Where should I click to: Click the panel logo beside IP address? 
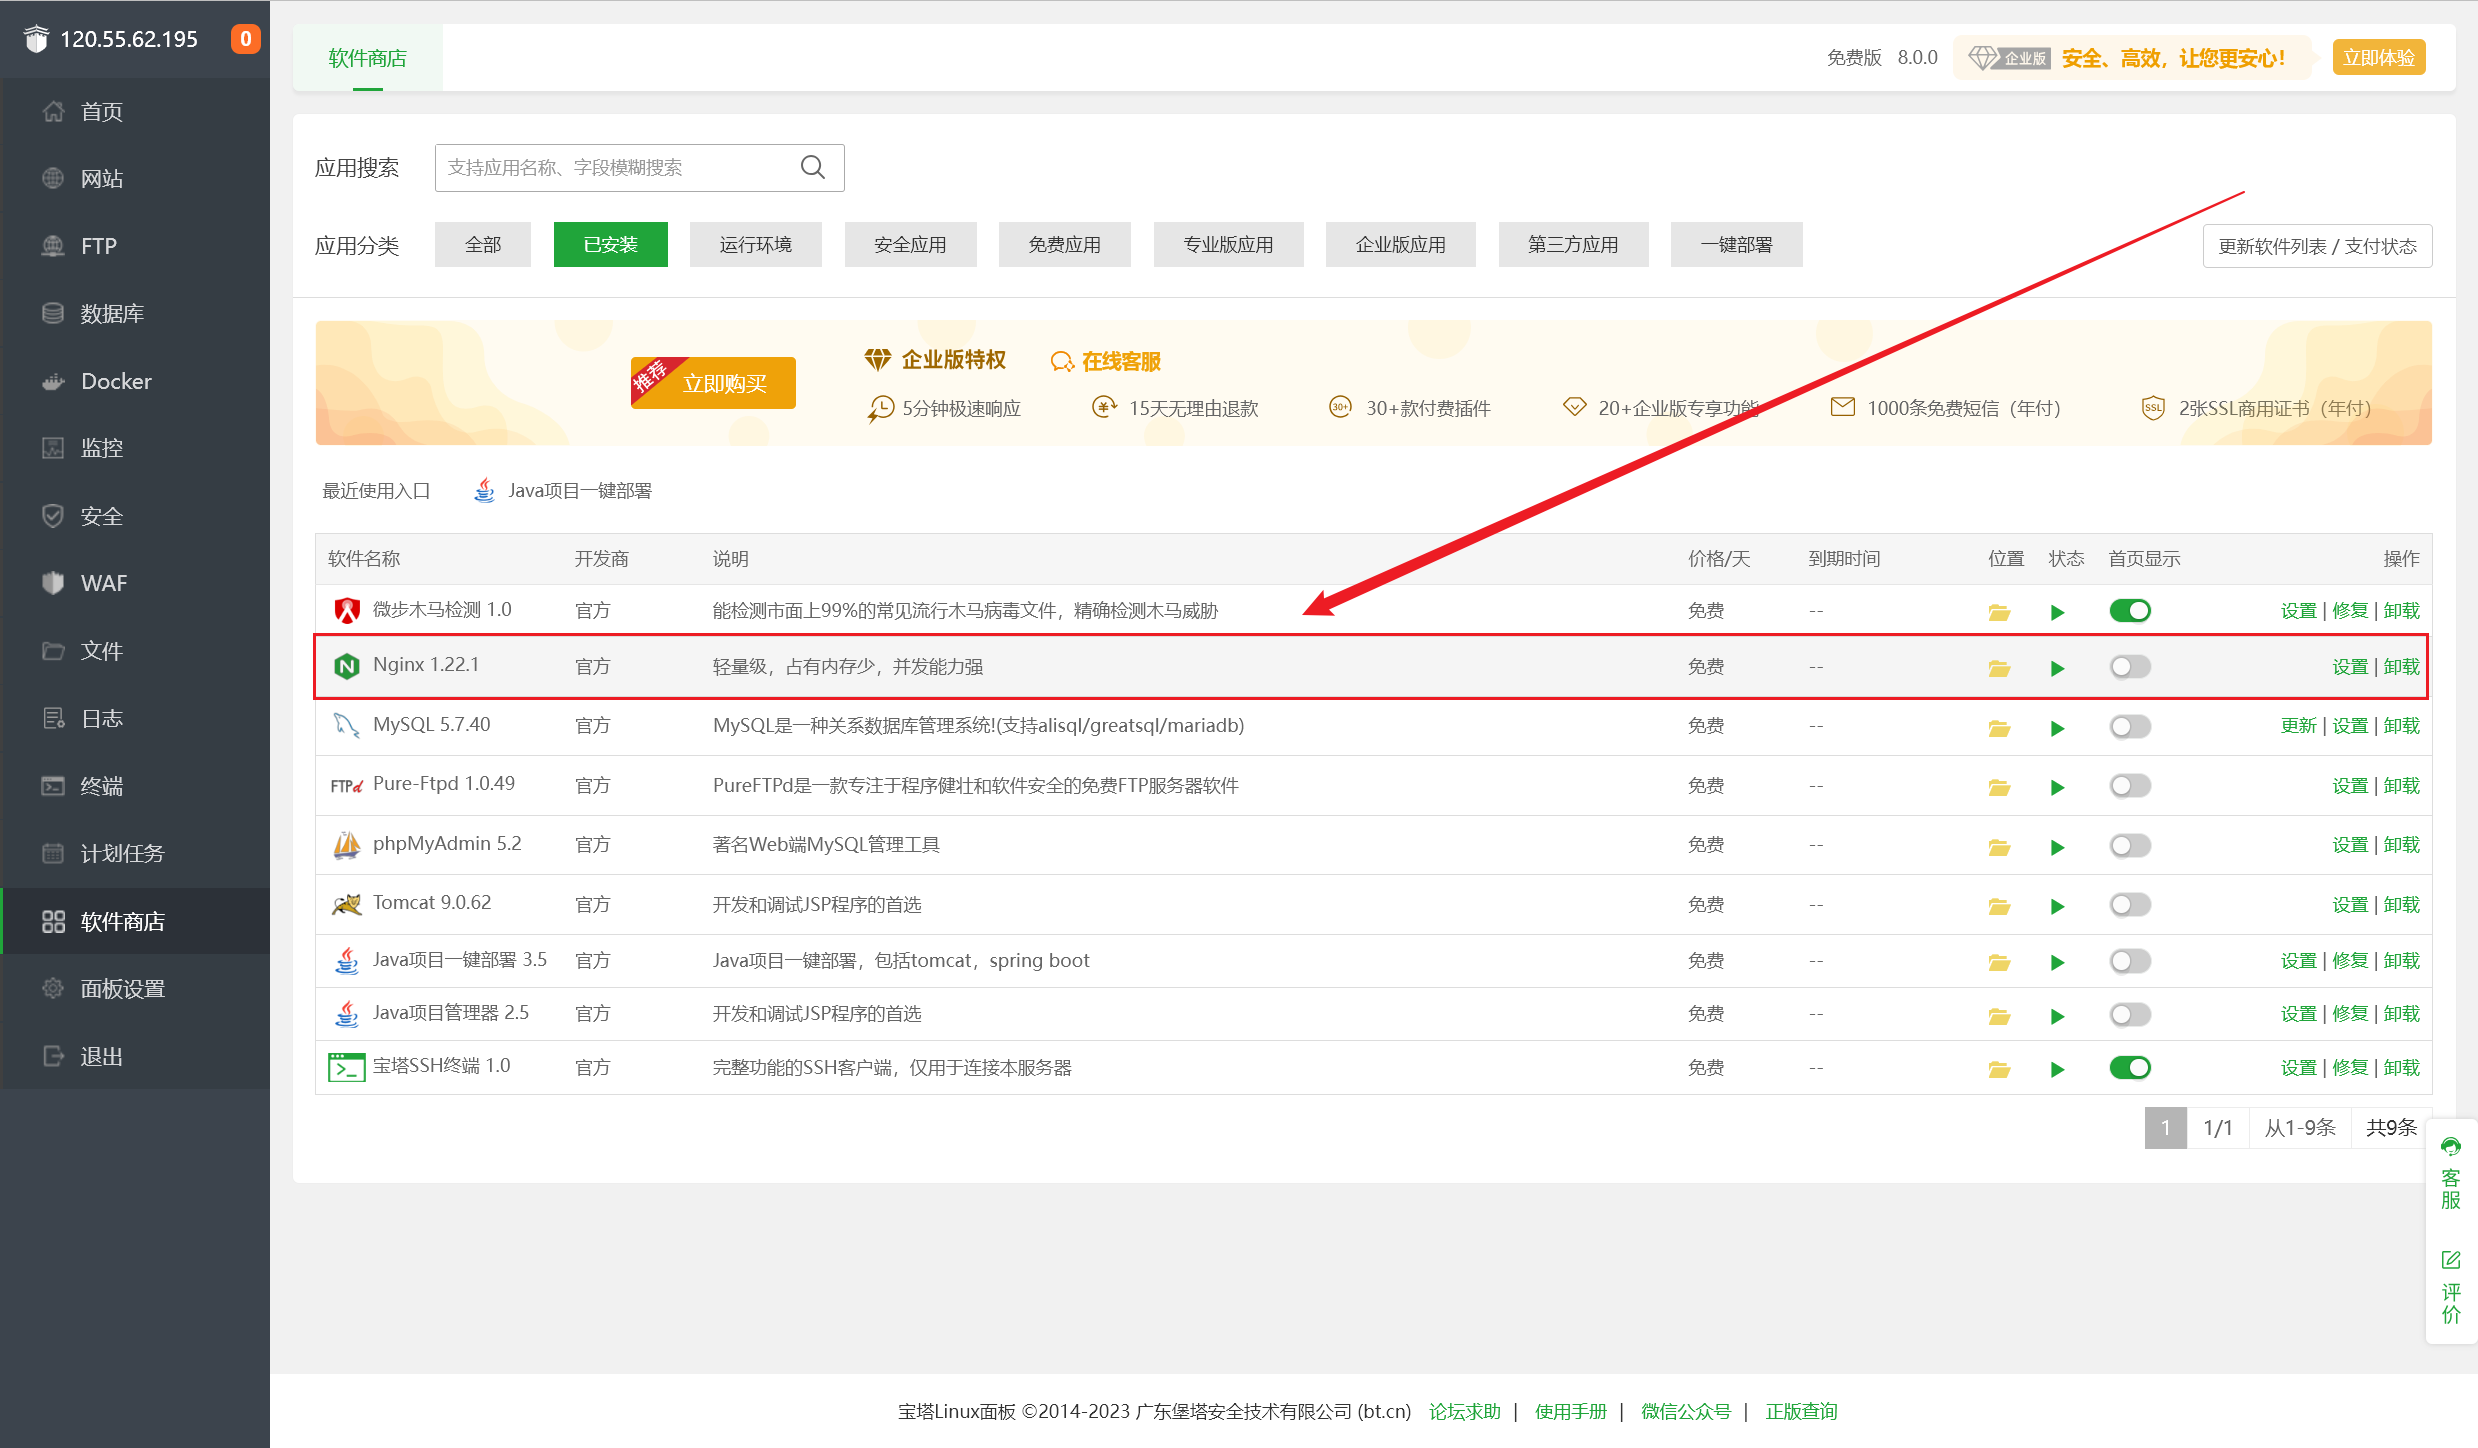36,39
